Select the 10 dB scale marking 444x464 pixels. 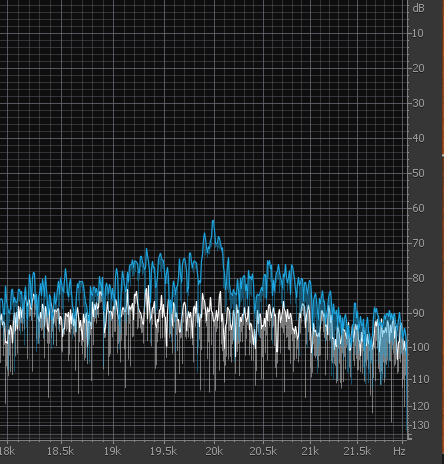(x=418, y=33)
